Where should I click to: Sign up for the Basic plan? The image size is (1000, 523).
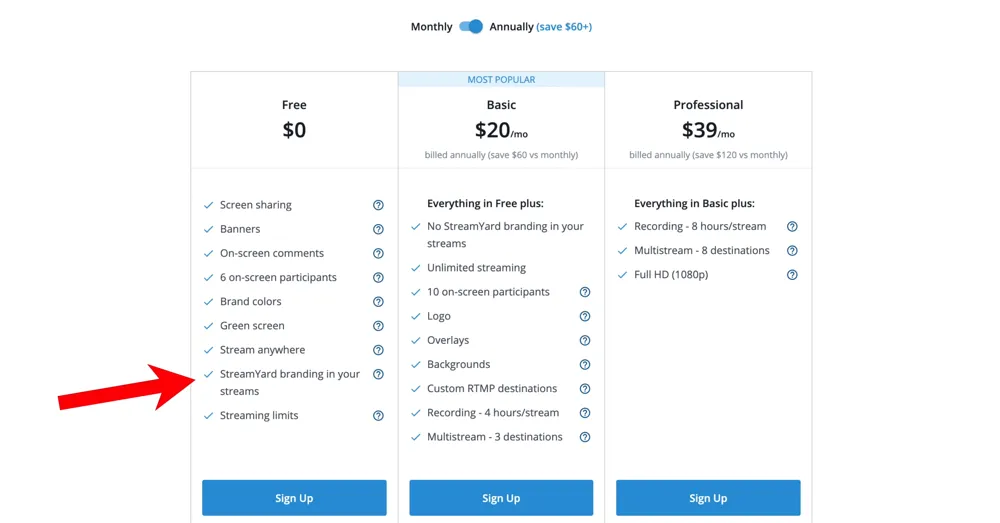(x=501, y=498)
